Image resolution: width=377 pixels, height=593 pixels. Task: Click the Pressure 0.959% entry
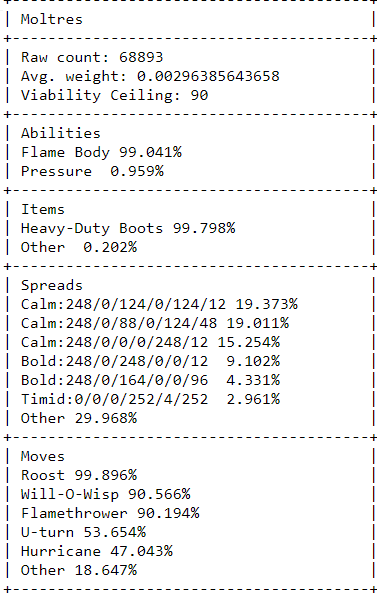(92, 171)
